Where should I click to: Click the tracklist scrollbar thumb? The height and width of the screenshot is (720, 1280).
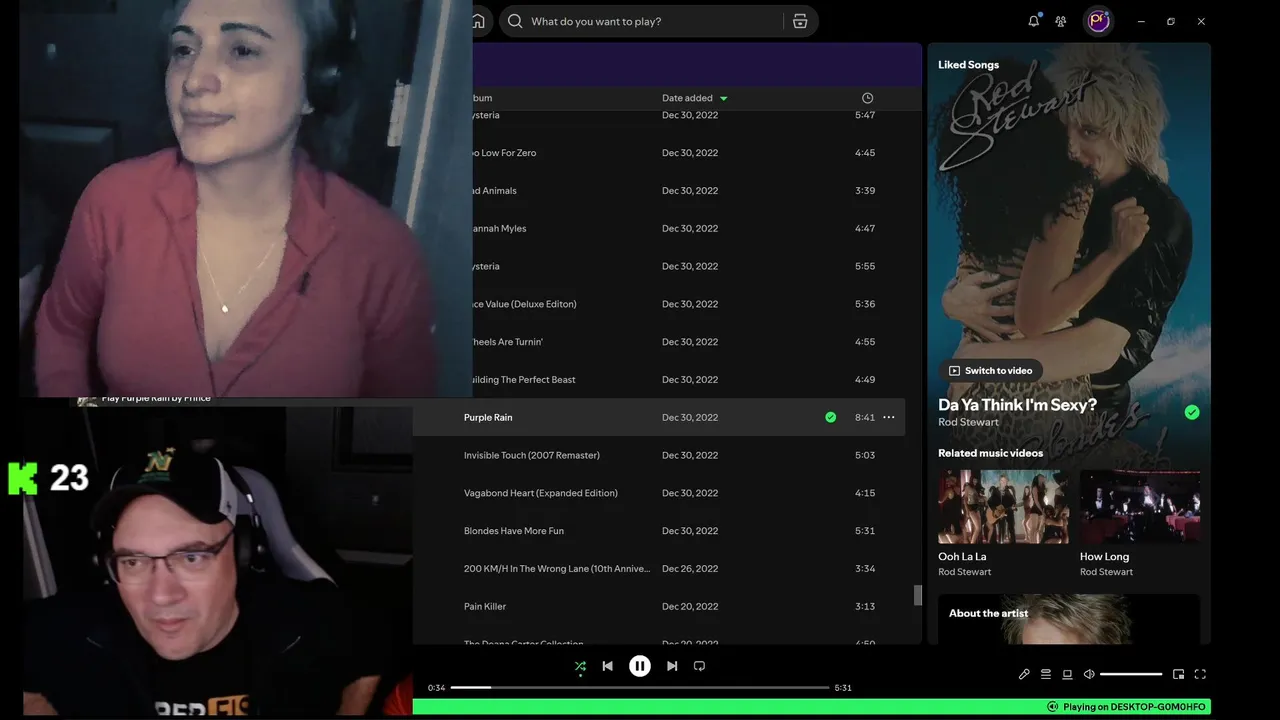(917, 595)
